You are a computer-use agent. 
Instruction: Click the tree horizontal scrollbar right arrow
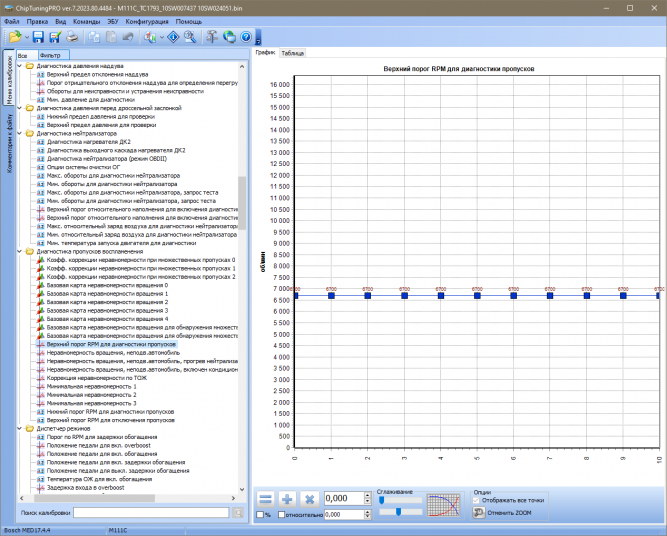tap(233, 498)
